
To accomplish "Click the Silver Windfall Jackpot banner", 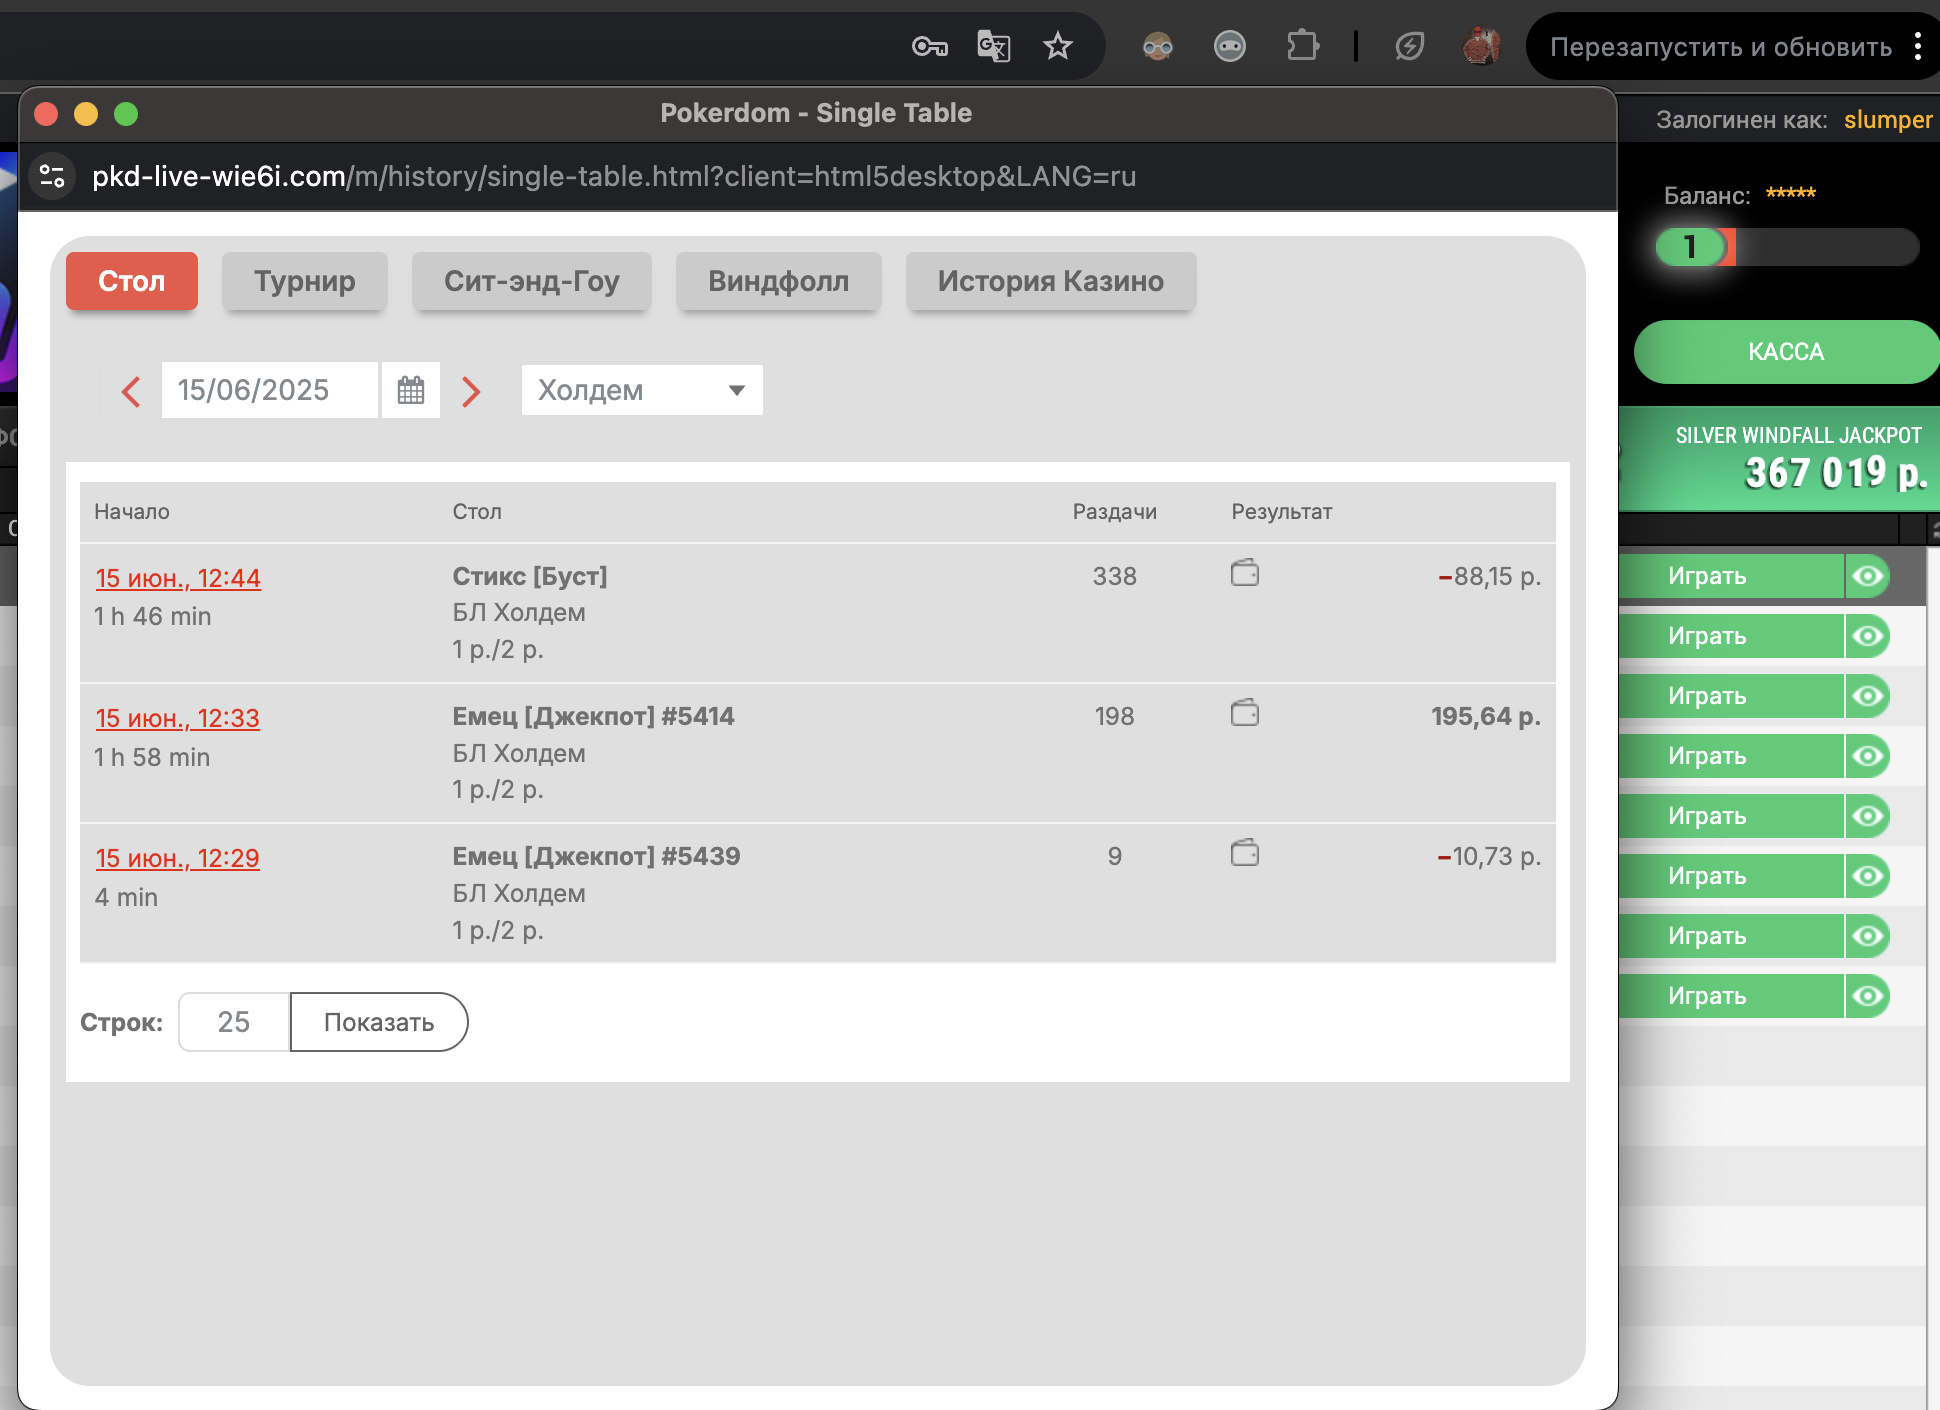I will click(x=1780, y=460).
